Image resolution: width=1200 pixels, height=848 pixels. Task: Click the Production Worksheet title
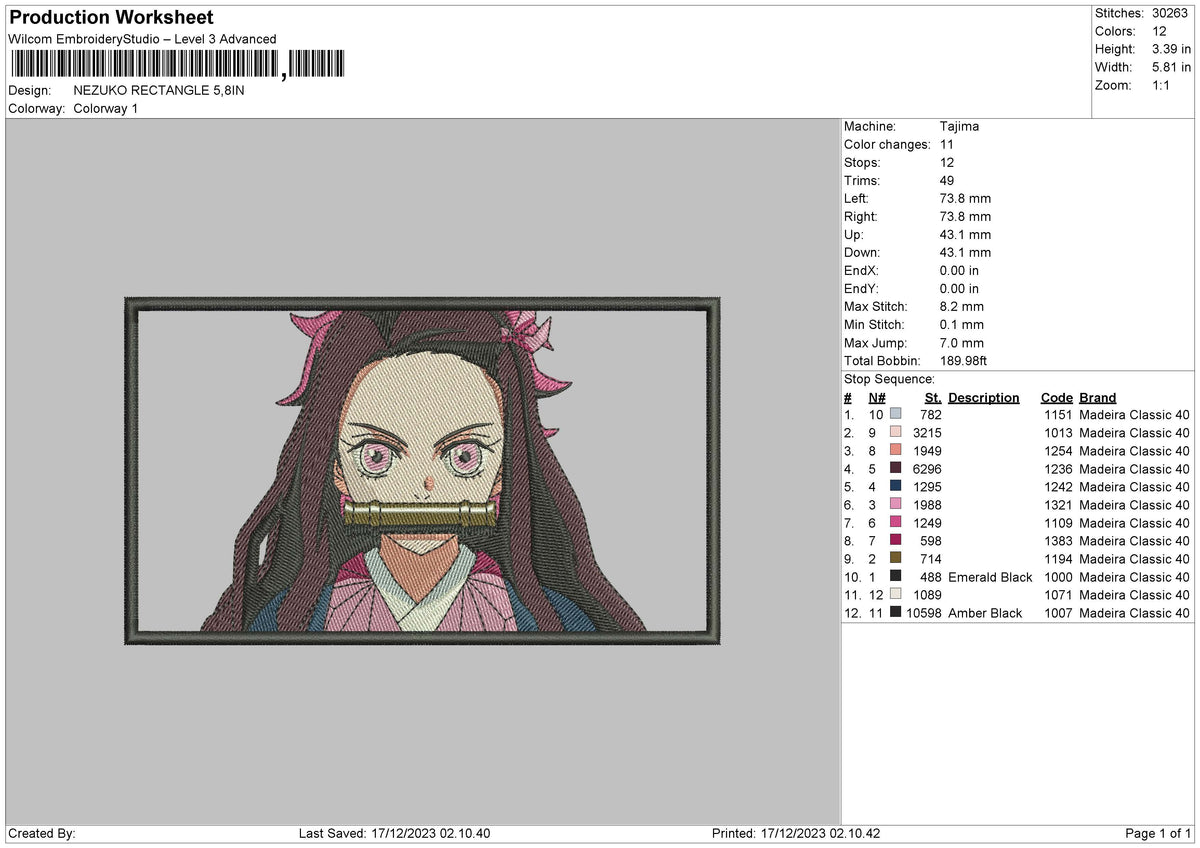(111, 18)
